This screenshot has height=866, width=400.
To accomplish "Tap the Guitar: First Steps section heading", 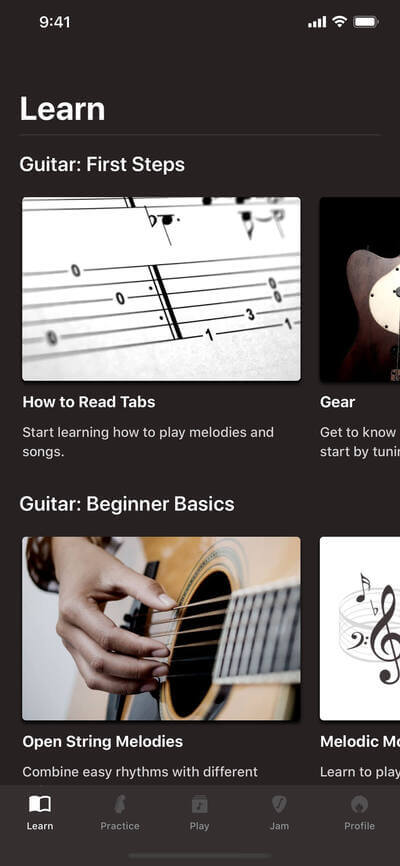I will [102, 165].
